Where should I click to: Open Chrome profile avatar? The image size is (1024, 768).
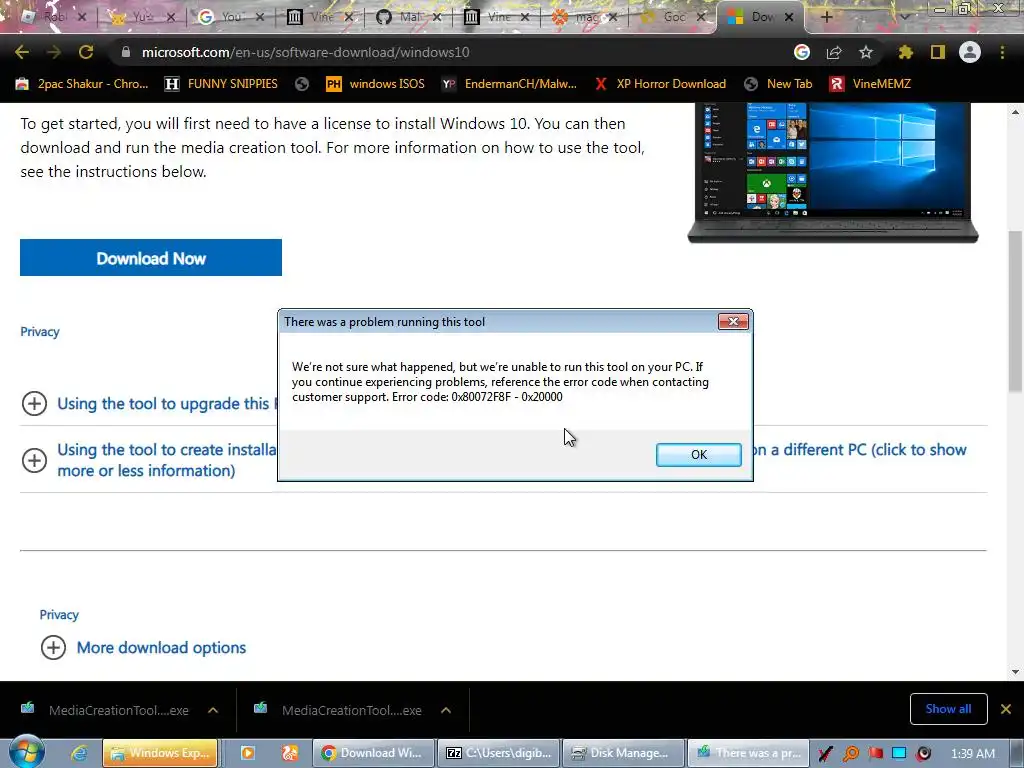970,52
